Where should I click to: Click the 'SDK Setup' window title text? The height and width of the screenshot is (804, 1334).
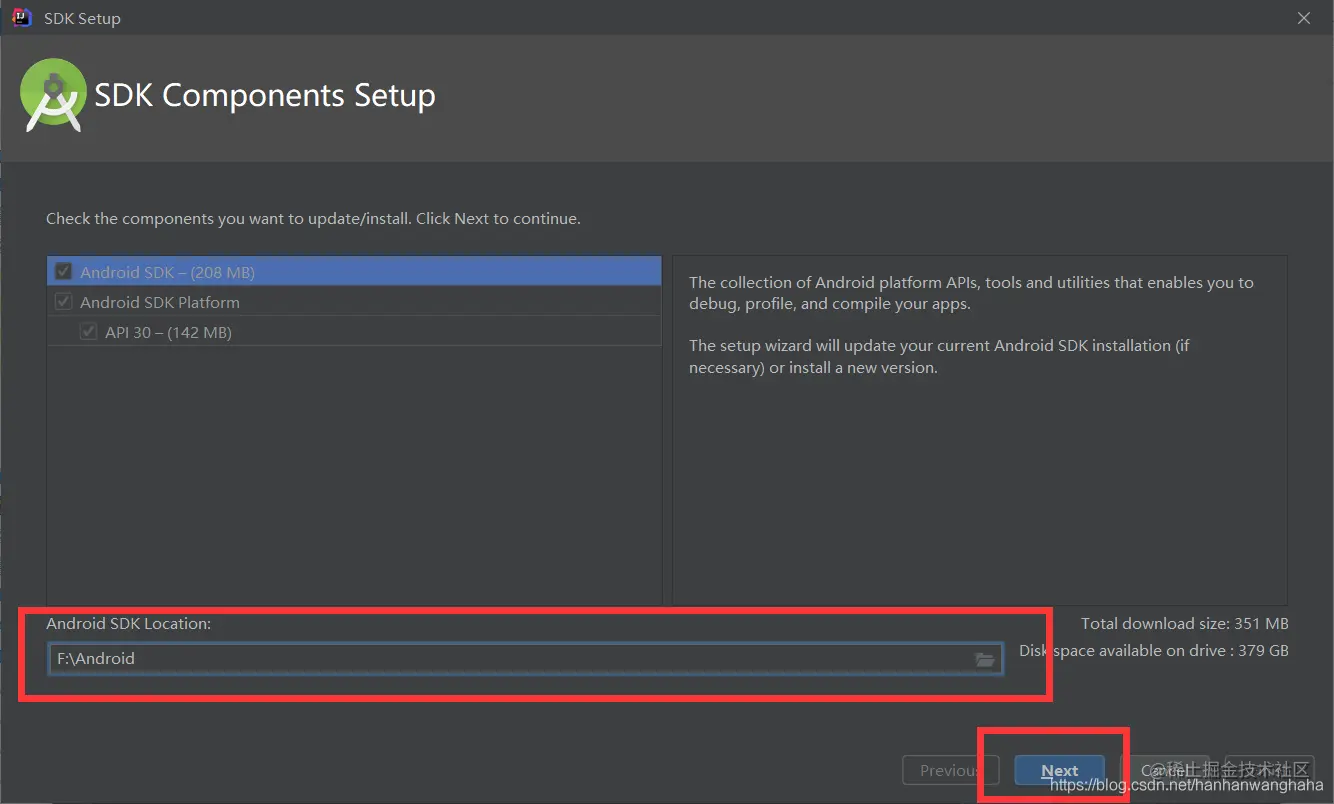(82, 18)
